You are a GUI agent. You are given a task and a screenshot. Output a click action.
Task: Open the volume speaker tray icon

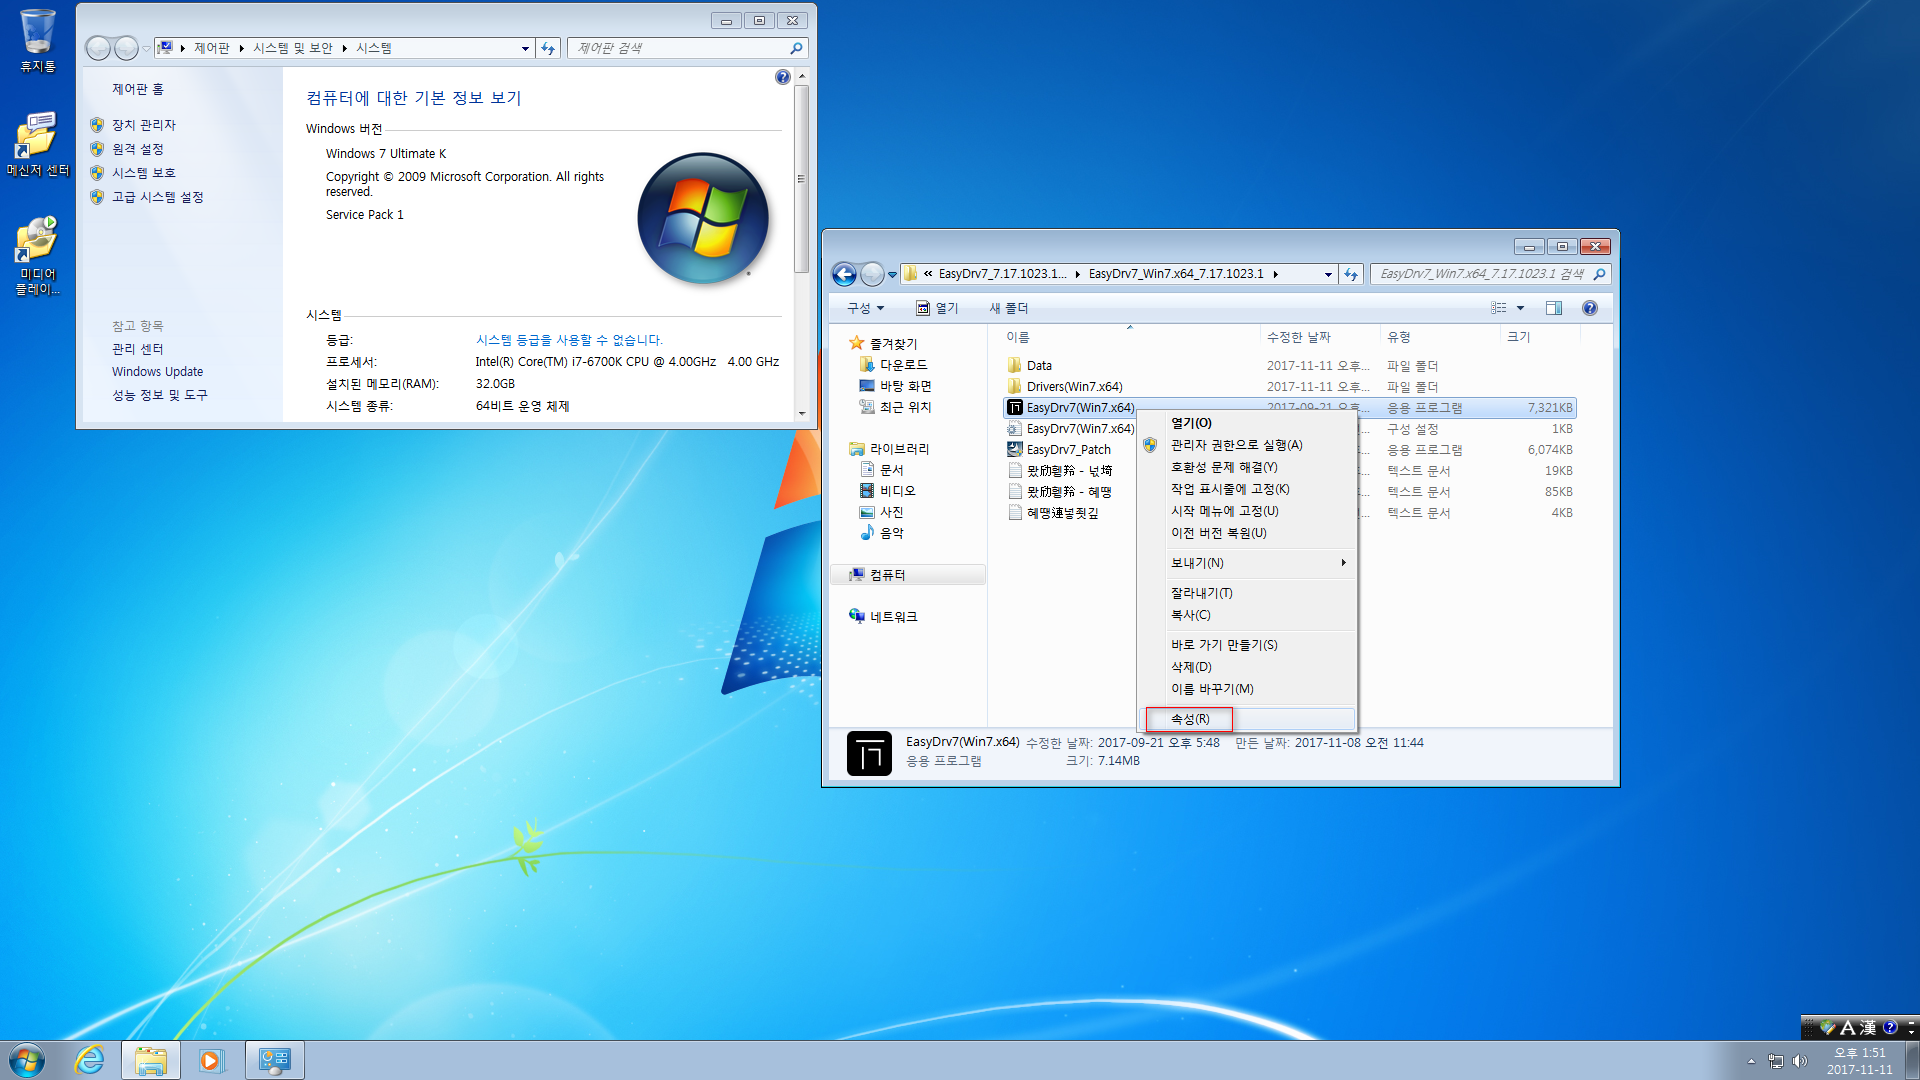[1800, 1061]
